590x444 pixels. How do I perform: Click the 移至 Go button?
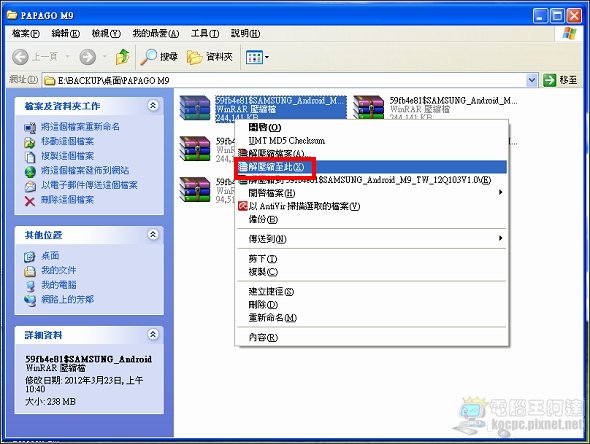click(x=560, y=80)
